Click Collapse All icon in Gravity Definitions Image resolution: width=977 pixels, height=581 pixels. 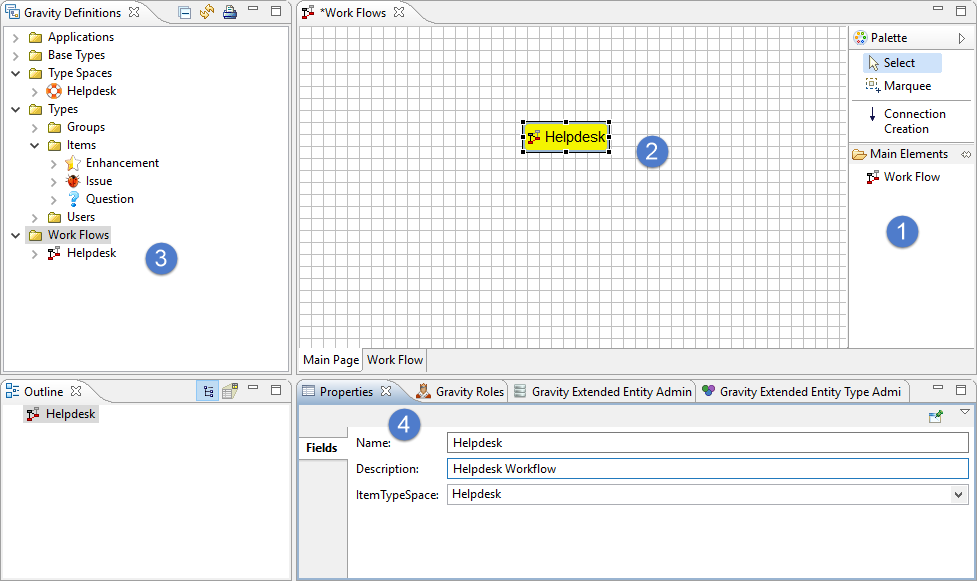185,13
